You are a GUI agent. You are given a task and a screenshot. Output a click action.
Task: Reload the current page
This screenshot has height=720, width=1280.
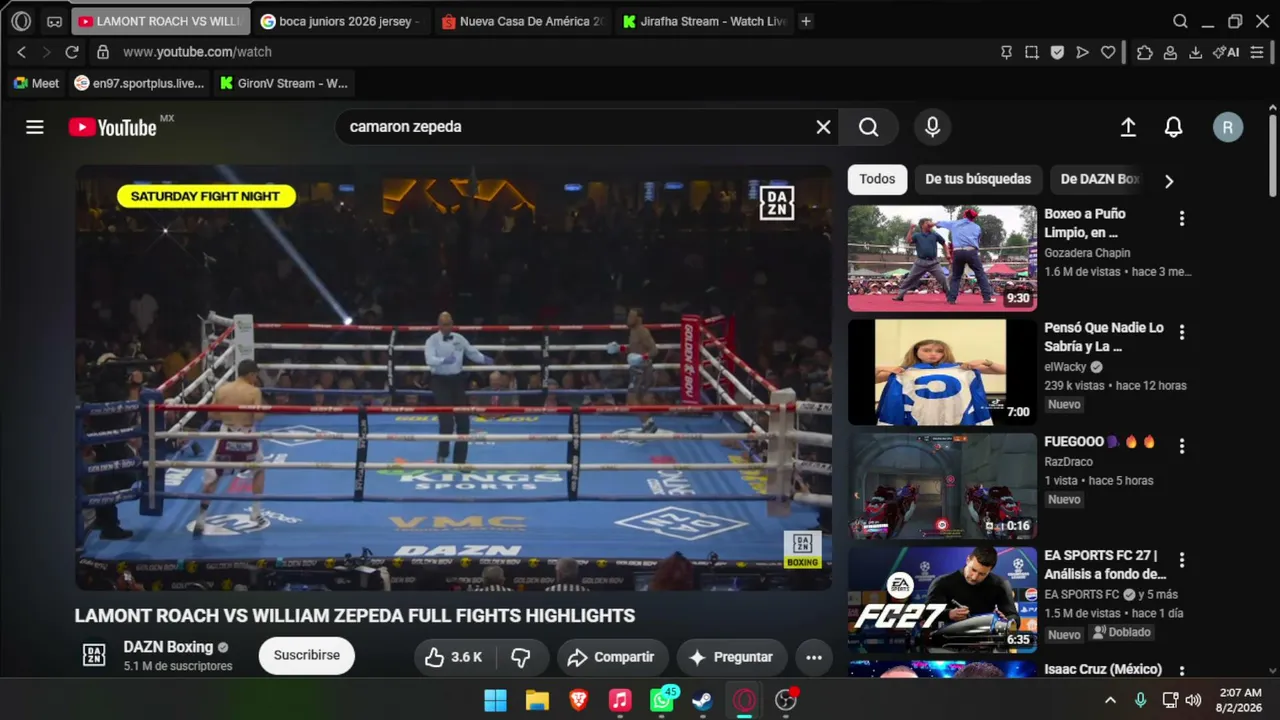click(x=72, y=52)
